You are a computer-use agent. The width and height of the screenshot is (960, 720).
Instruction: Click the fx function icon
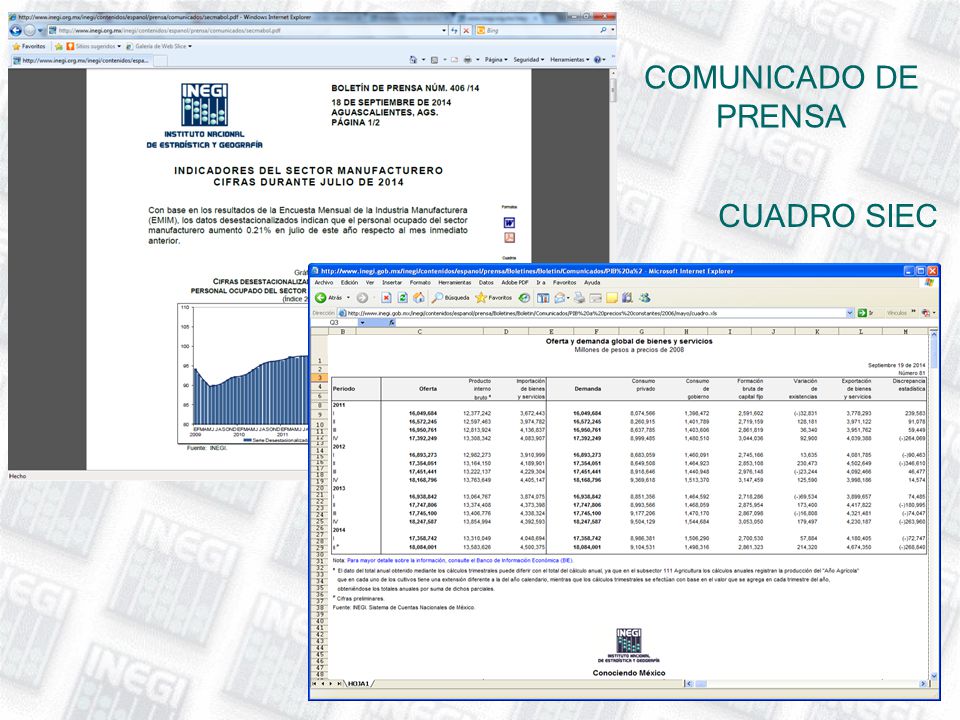tap(391, 323)
